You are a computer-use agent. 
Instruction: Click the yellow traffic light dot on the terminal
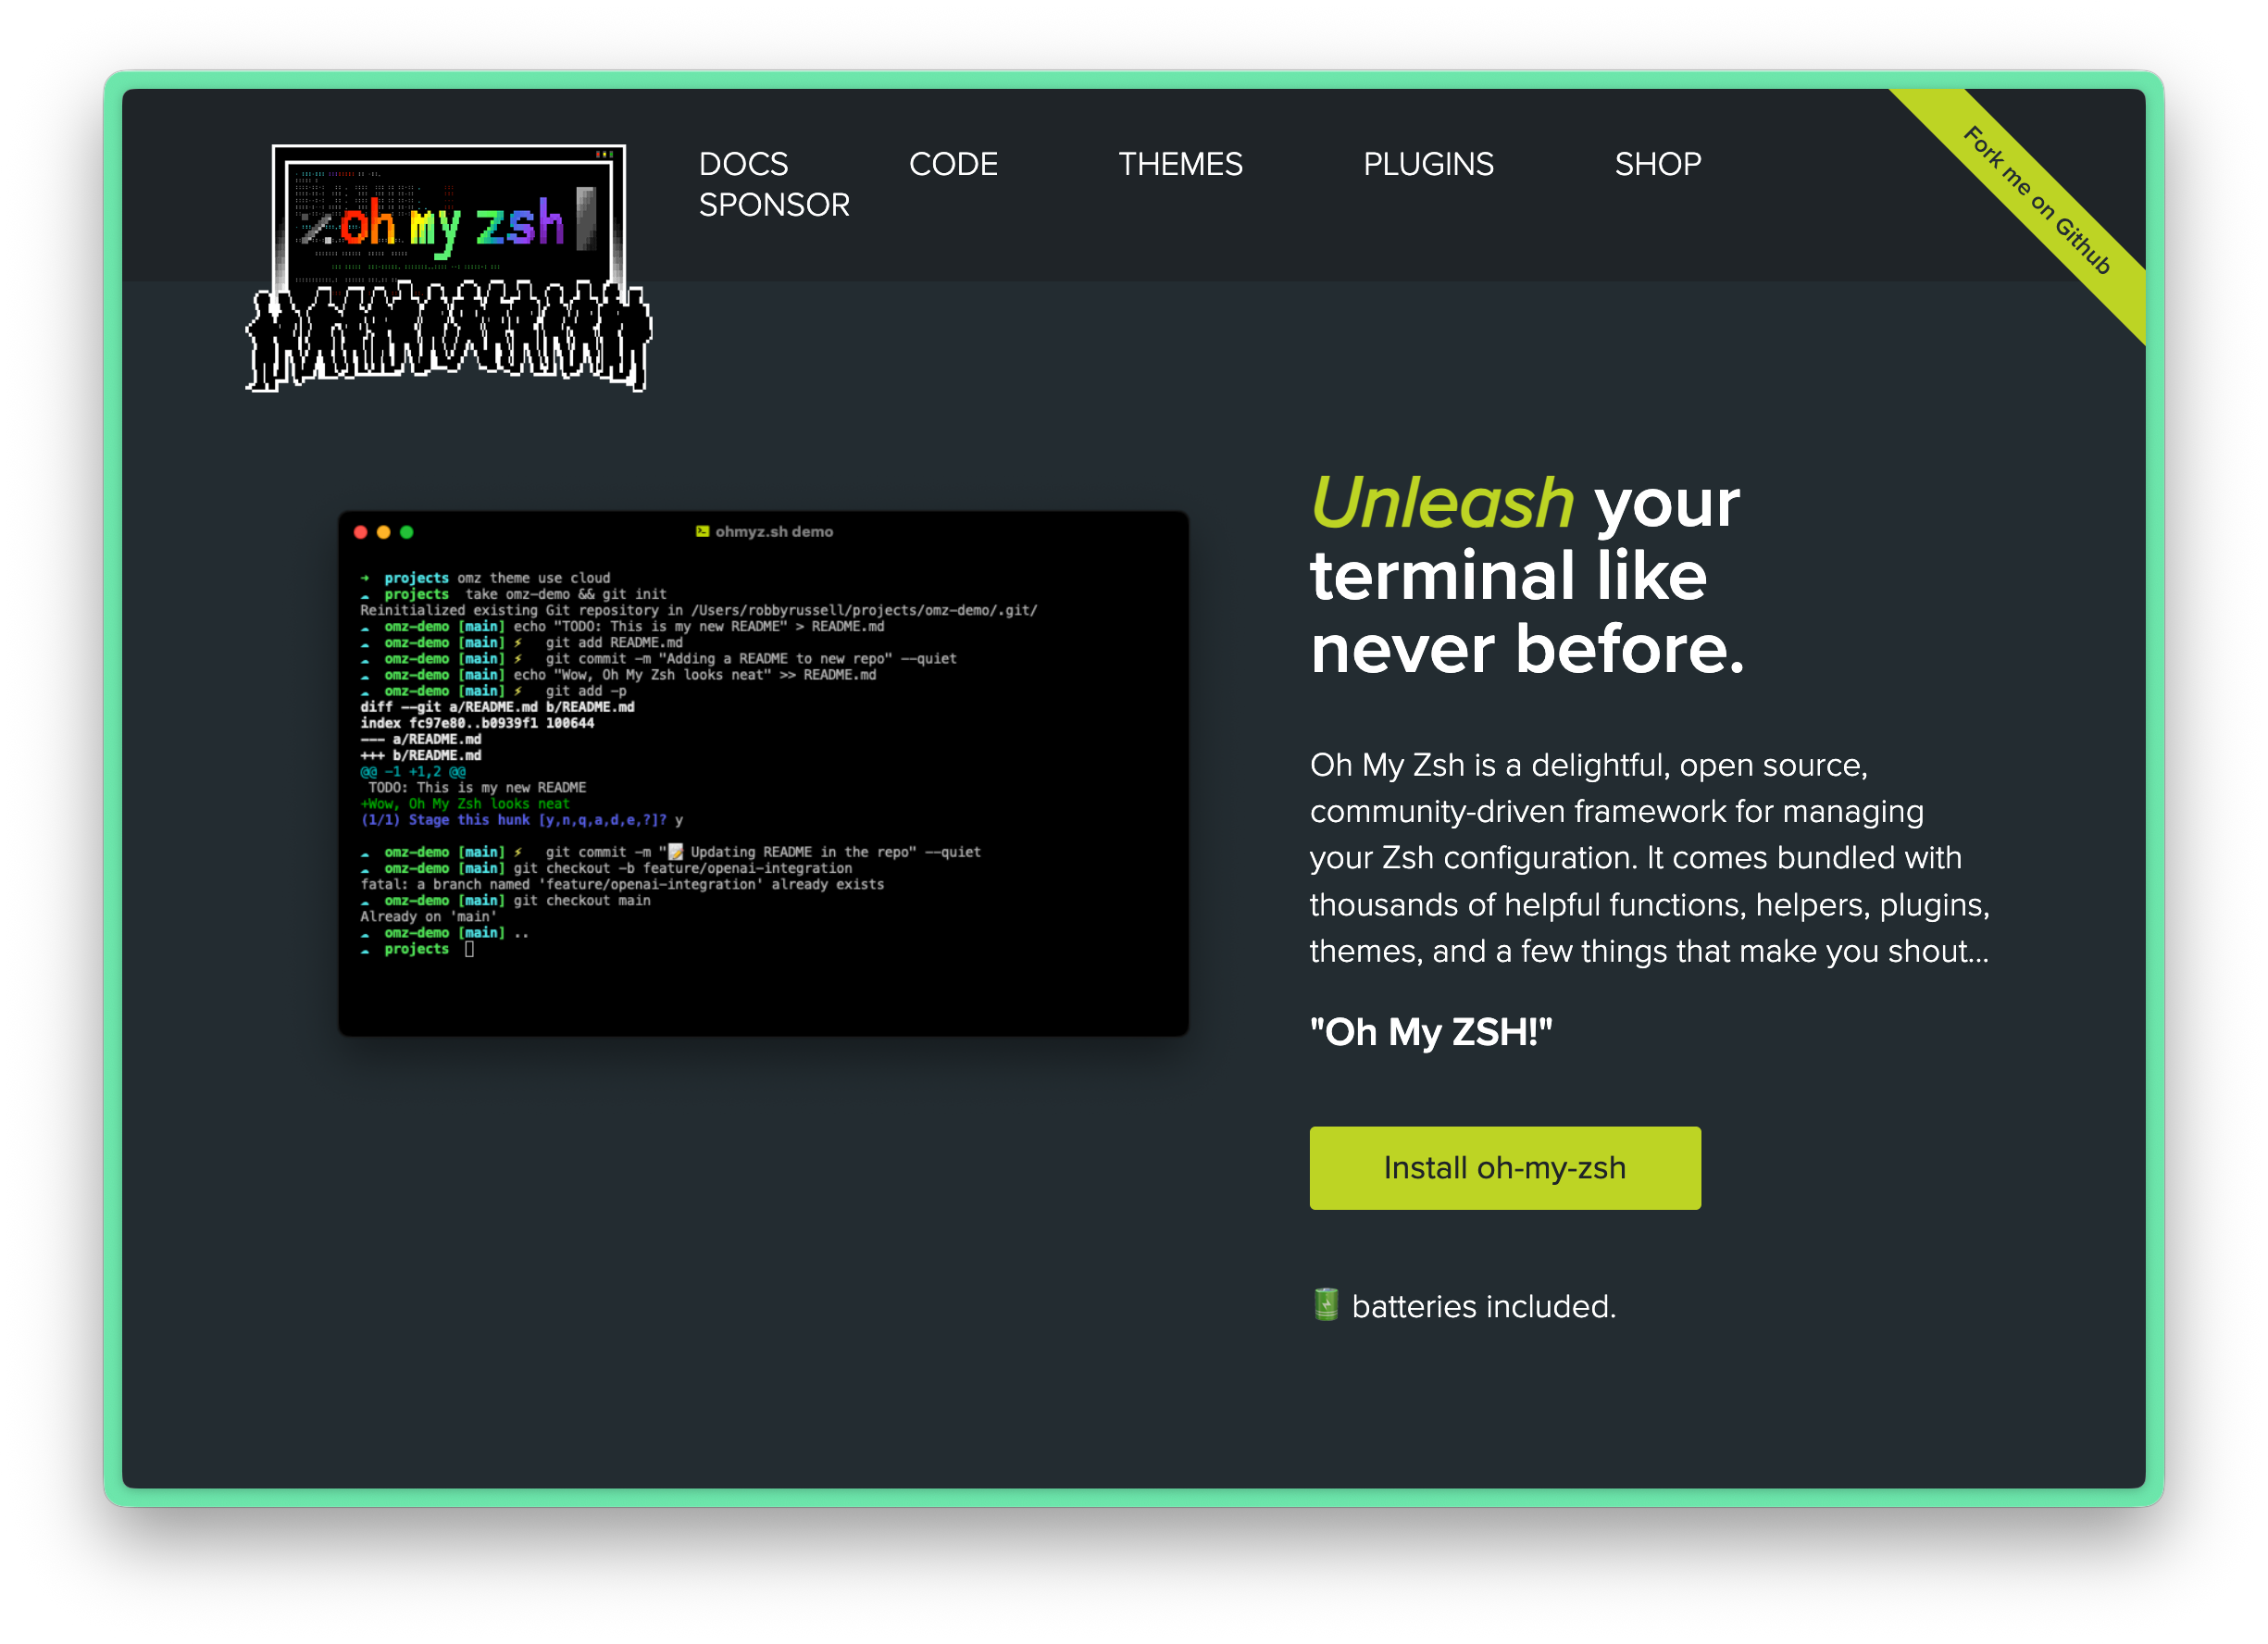point(383,532)
